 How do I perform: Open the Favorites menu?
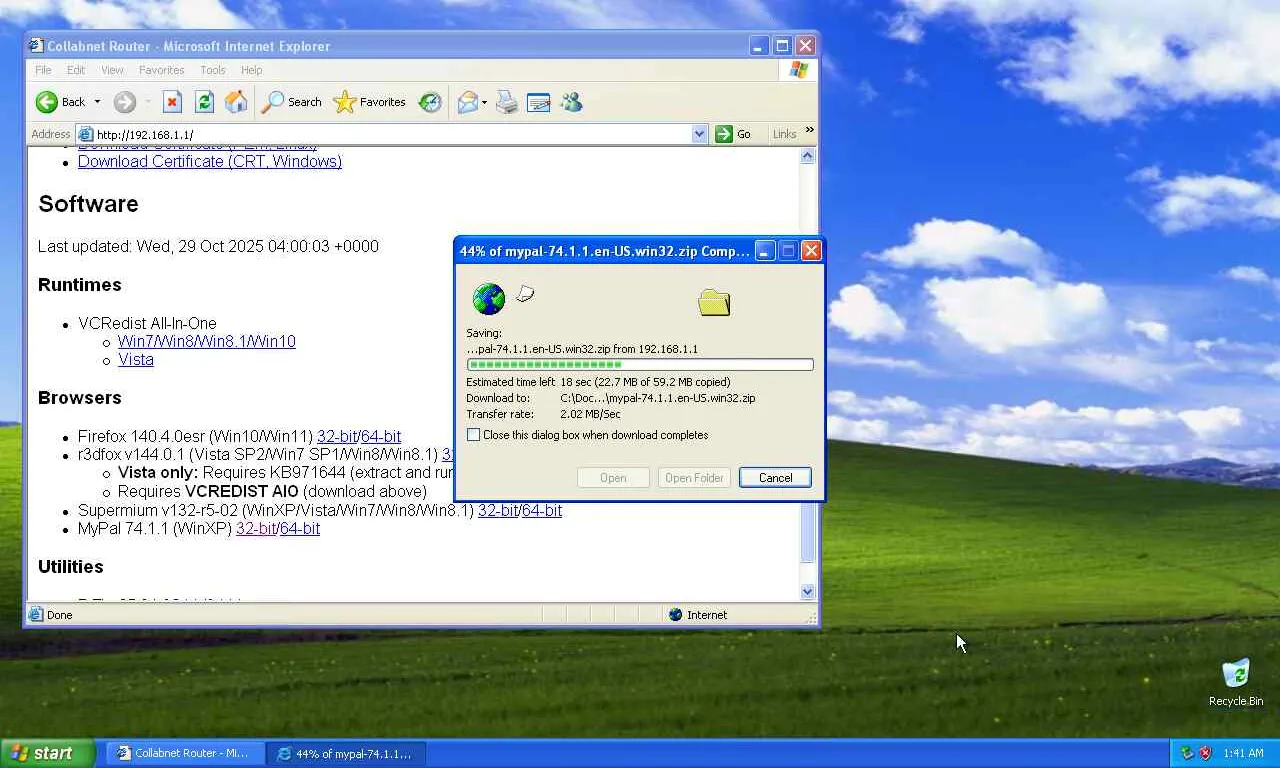pos(161,70)
